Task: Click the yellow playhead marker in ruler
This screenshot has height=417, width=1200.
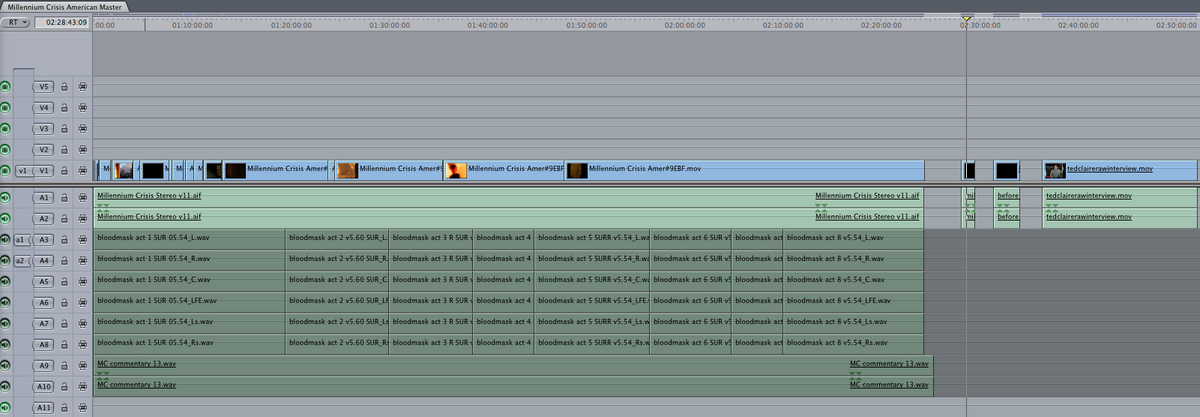Action: click(x=966, y=18)
